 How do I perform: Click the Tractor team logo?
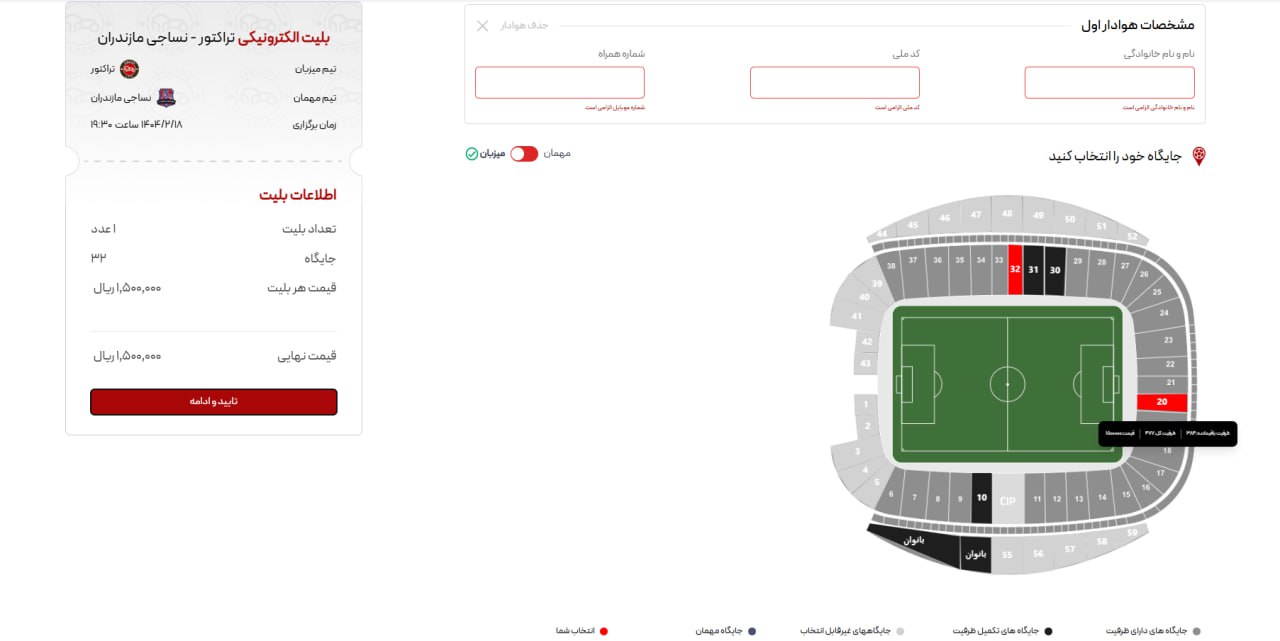[129, 69]
